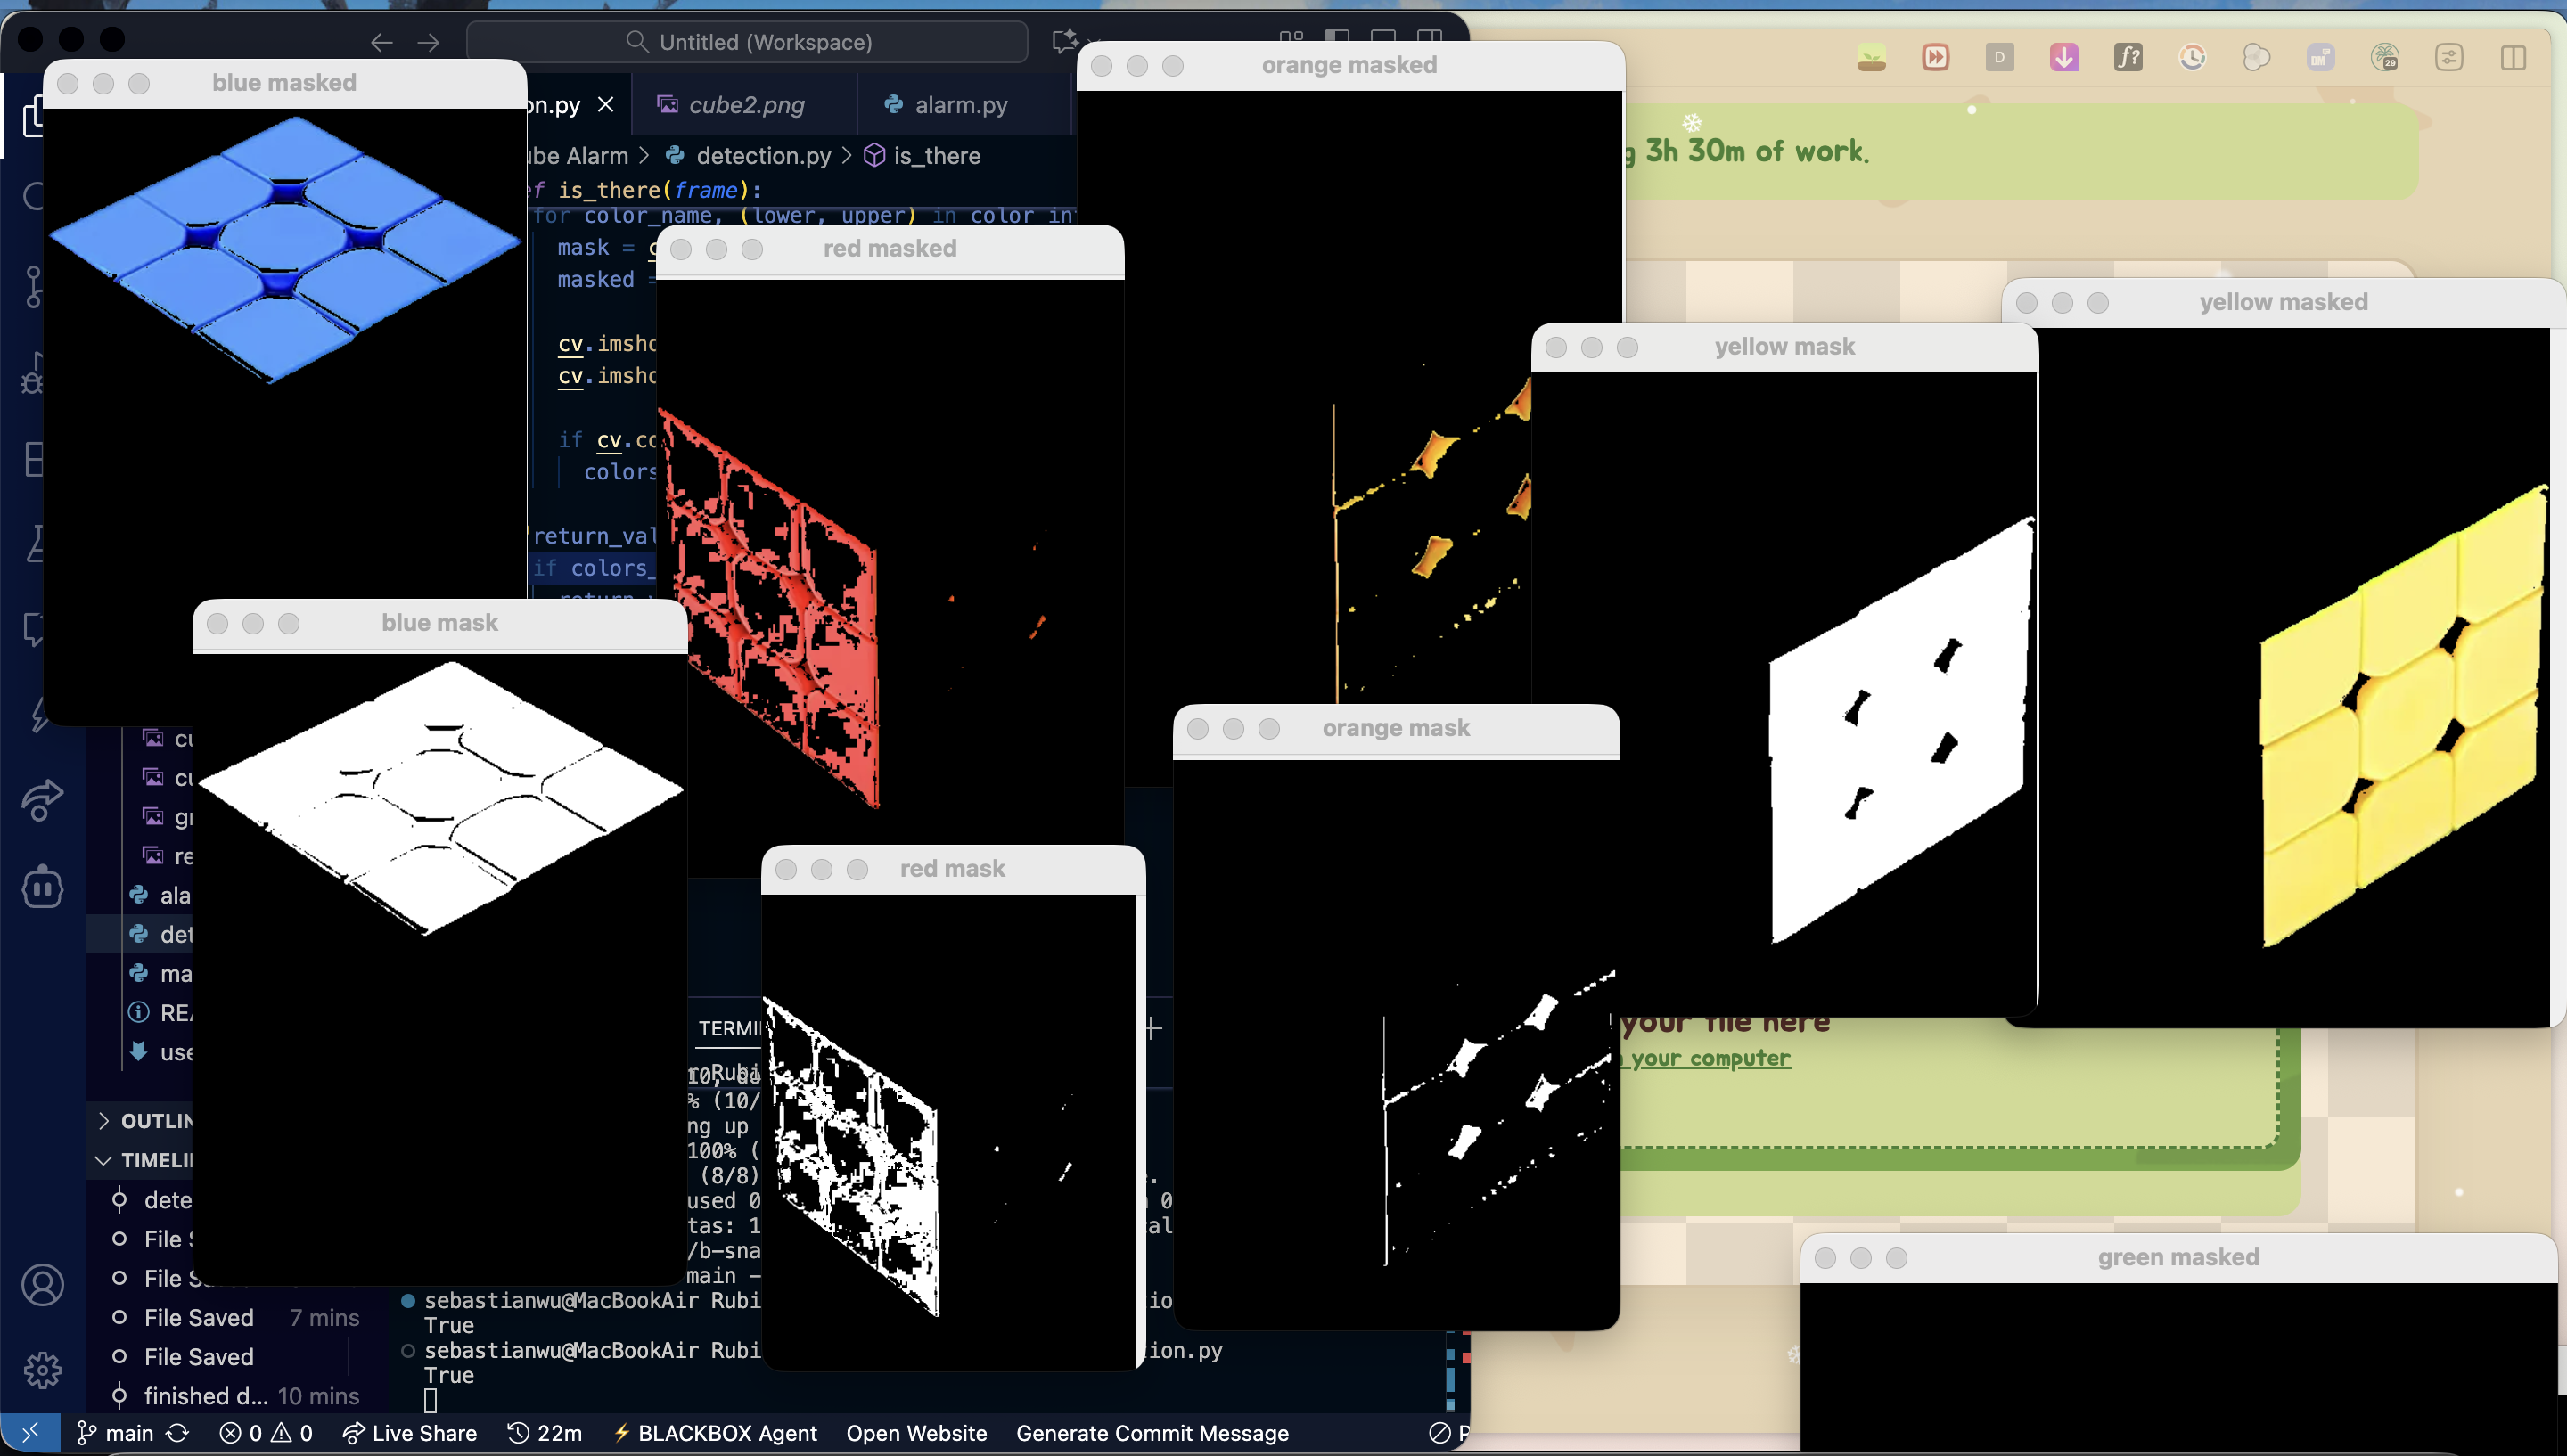This screenshot has width=2567, height=1456.
Task: Click Generate Commit Message in status bar
Action: coord(1151,1433)
